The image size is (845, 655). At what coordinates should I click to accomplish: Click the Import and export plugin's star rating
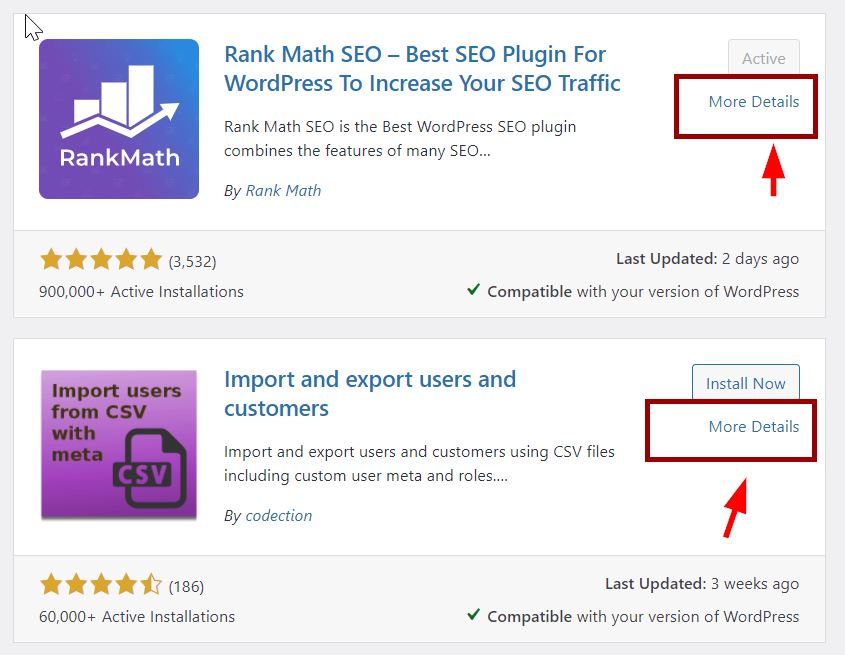tap(100, 585)
